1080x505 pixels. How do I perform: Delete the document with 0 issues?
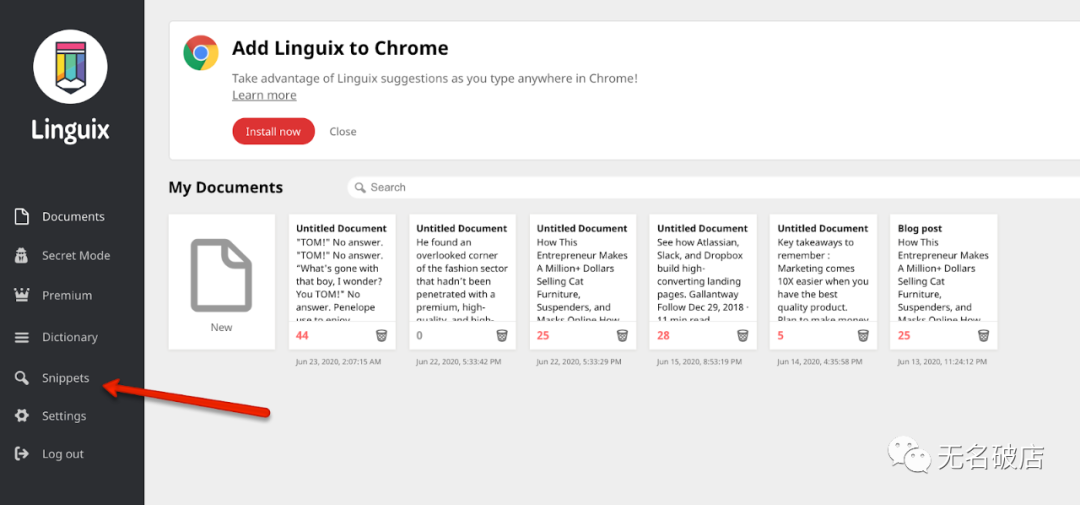tap(502, 336)
